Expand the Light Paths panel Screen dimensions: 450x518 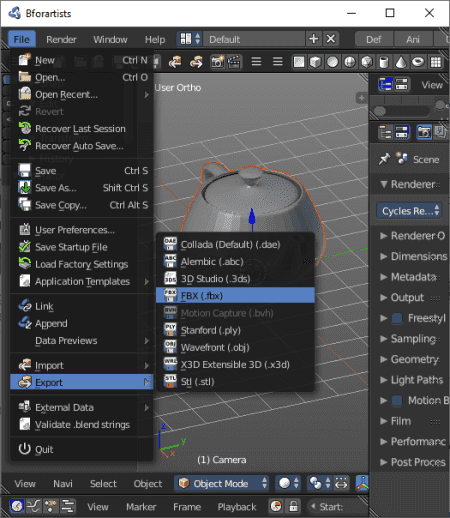[x=412, y=380]
